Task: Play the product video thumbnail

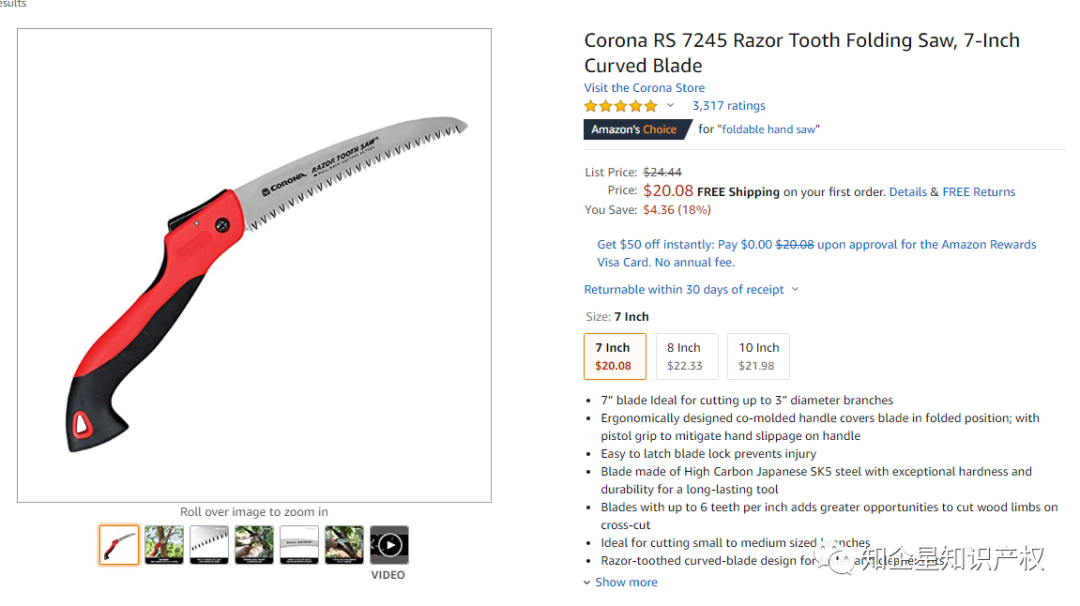Action: click(389, 545)
